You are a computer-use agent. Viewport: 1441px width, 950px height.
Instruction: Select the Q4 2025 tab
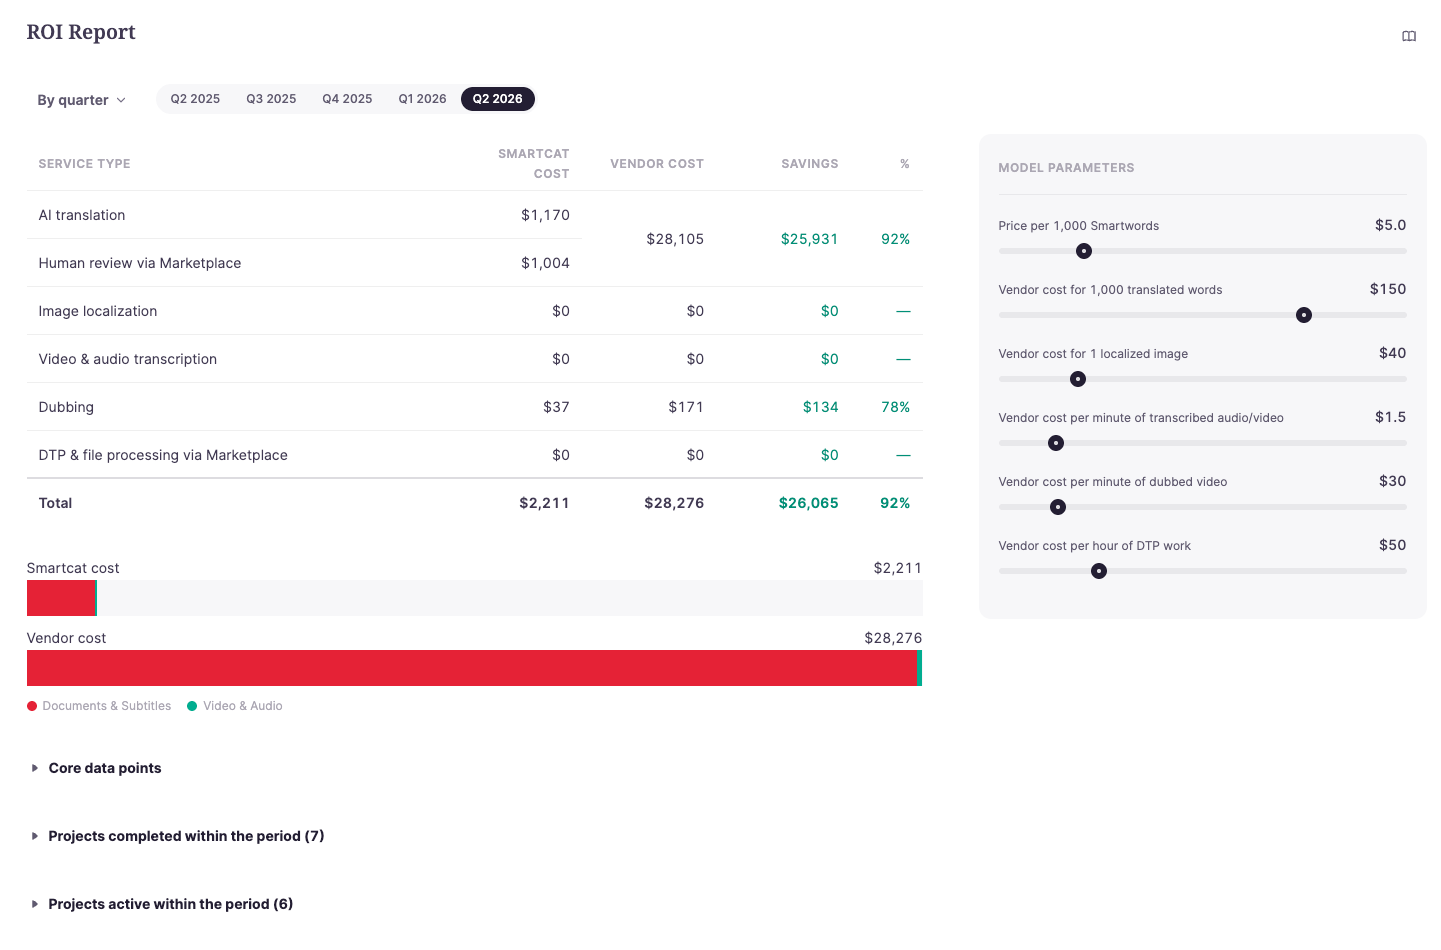point(347,99)
